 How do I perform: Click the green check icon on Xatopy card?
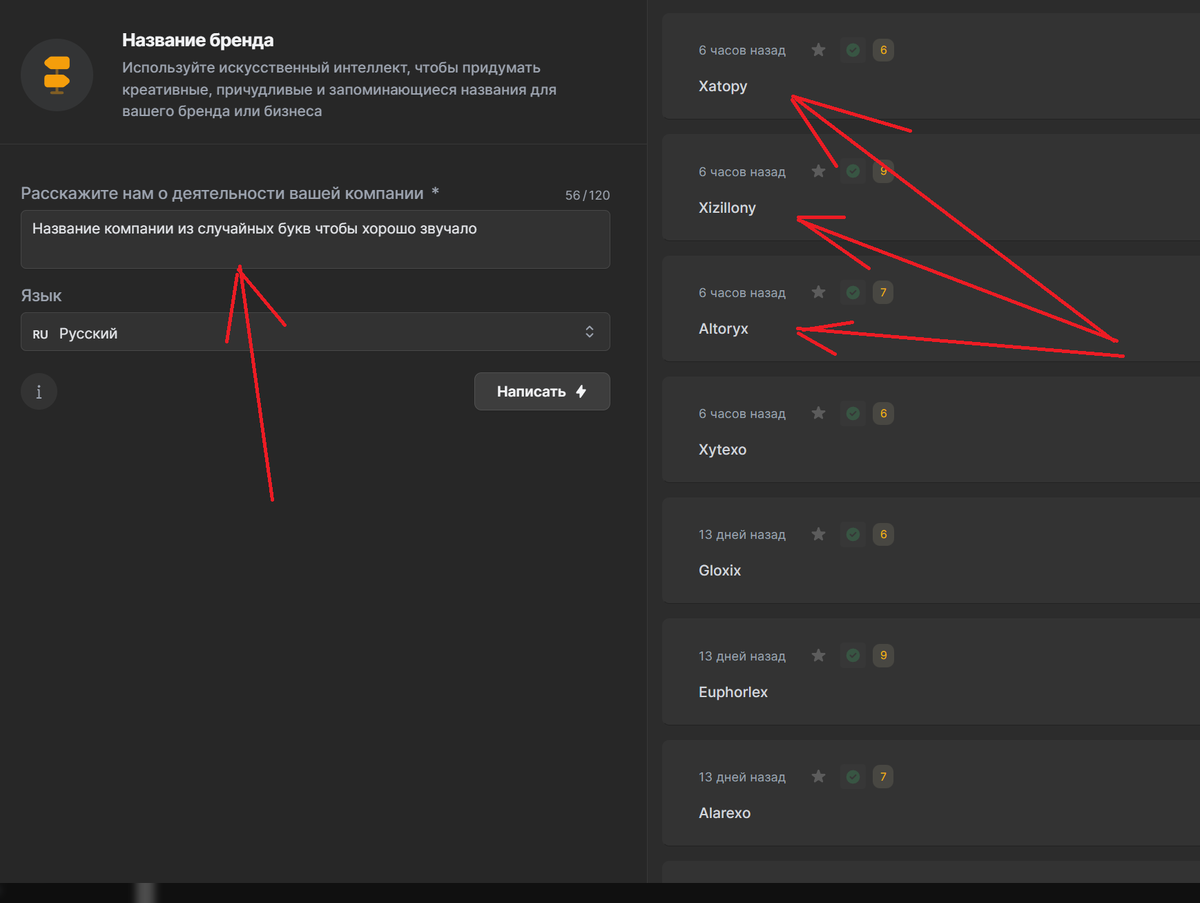tap(853, 50)
